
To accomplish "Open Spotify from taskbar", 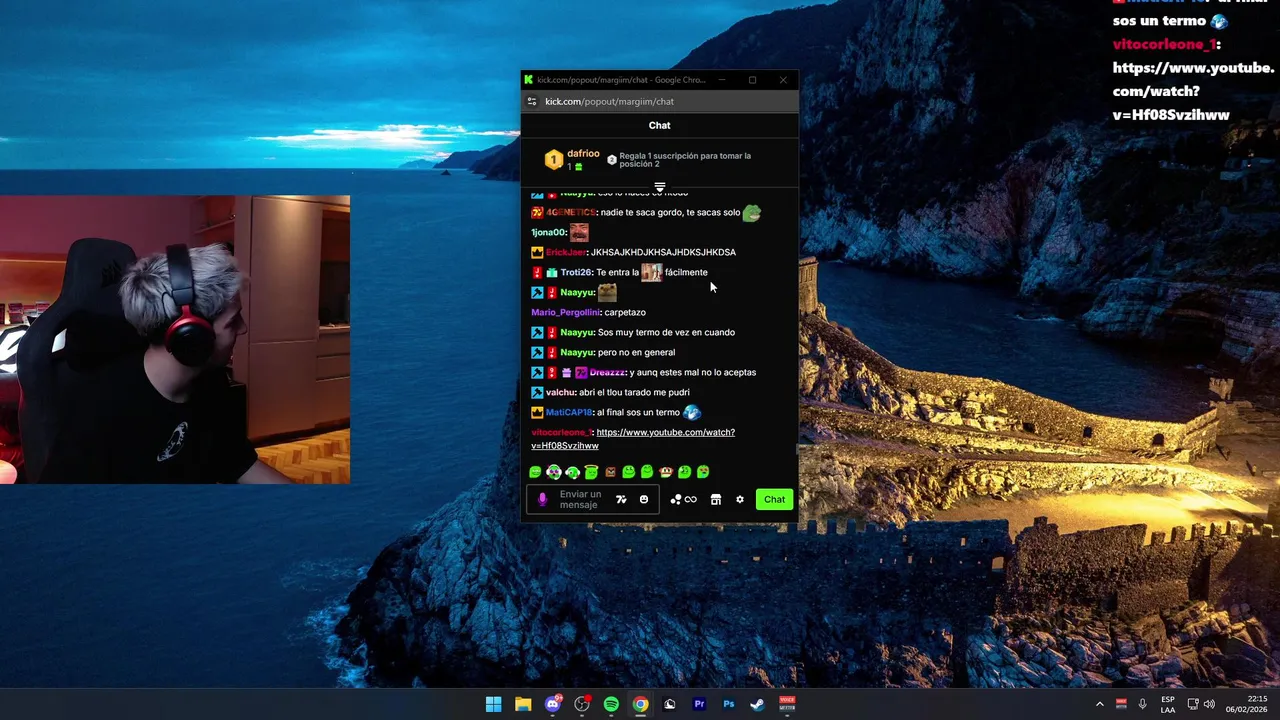I will pos(611,704).
